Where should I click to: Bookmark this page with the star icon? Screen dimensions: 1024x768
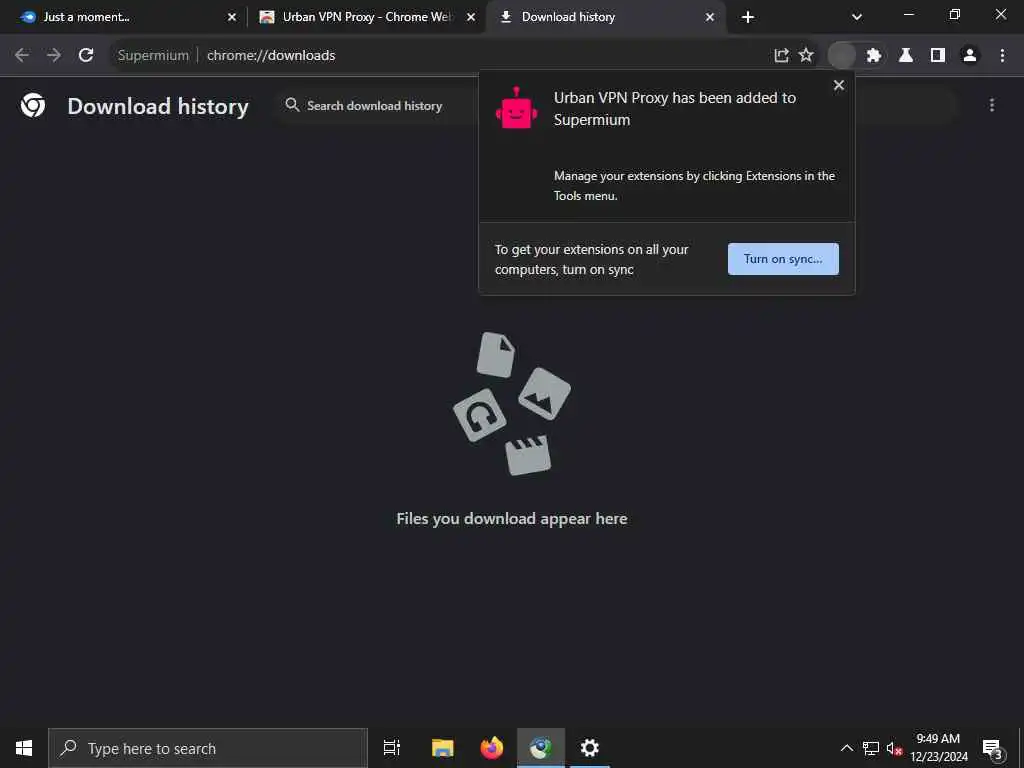click(x=807, y=56)
